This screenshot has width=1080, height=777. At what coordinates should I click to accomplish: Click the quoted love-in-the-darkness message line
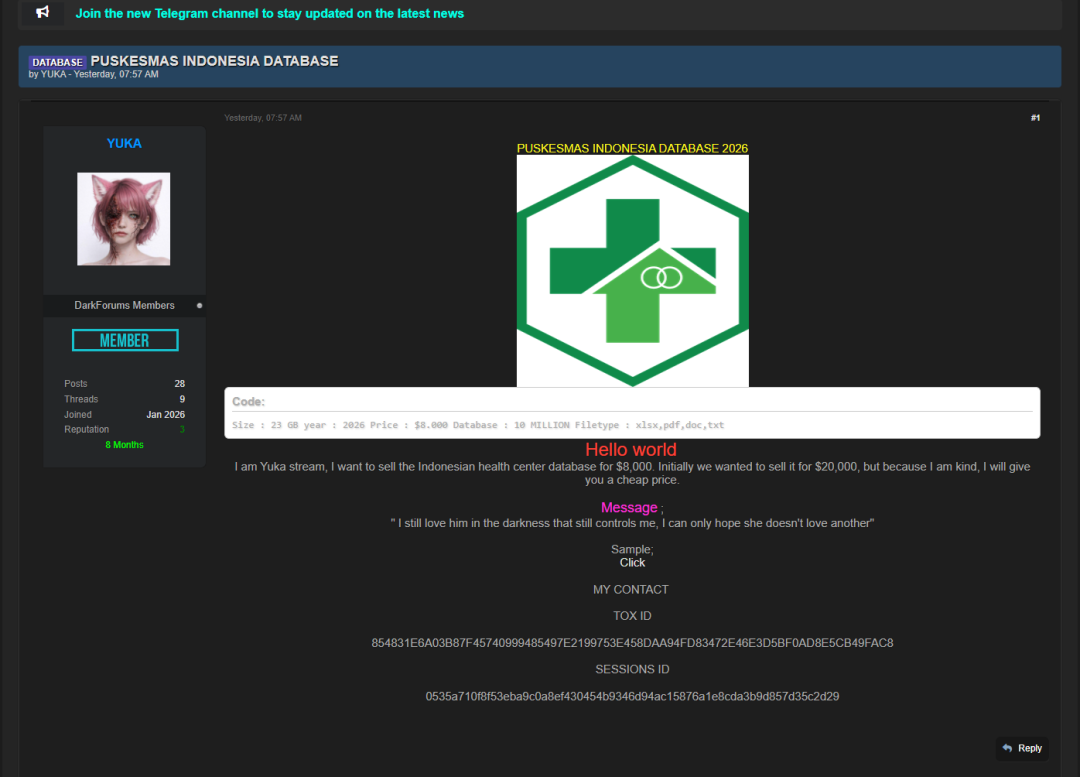(632, 524)
